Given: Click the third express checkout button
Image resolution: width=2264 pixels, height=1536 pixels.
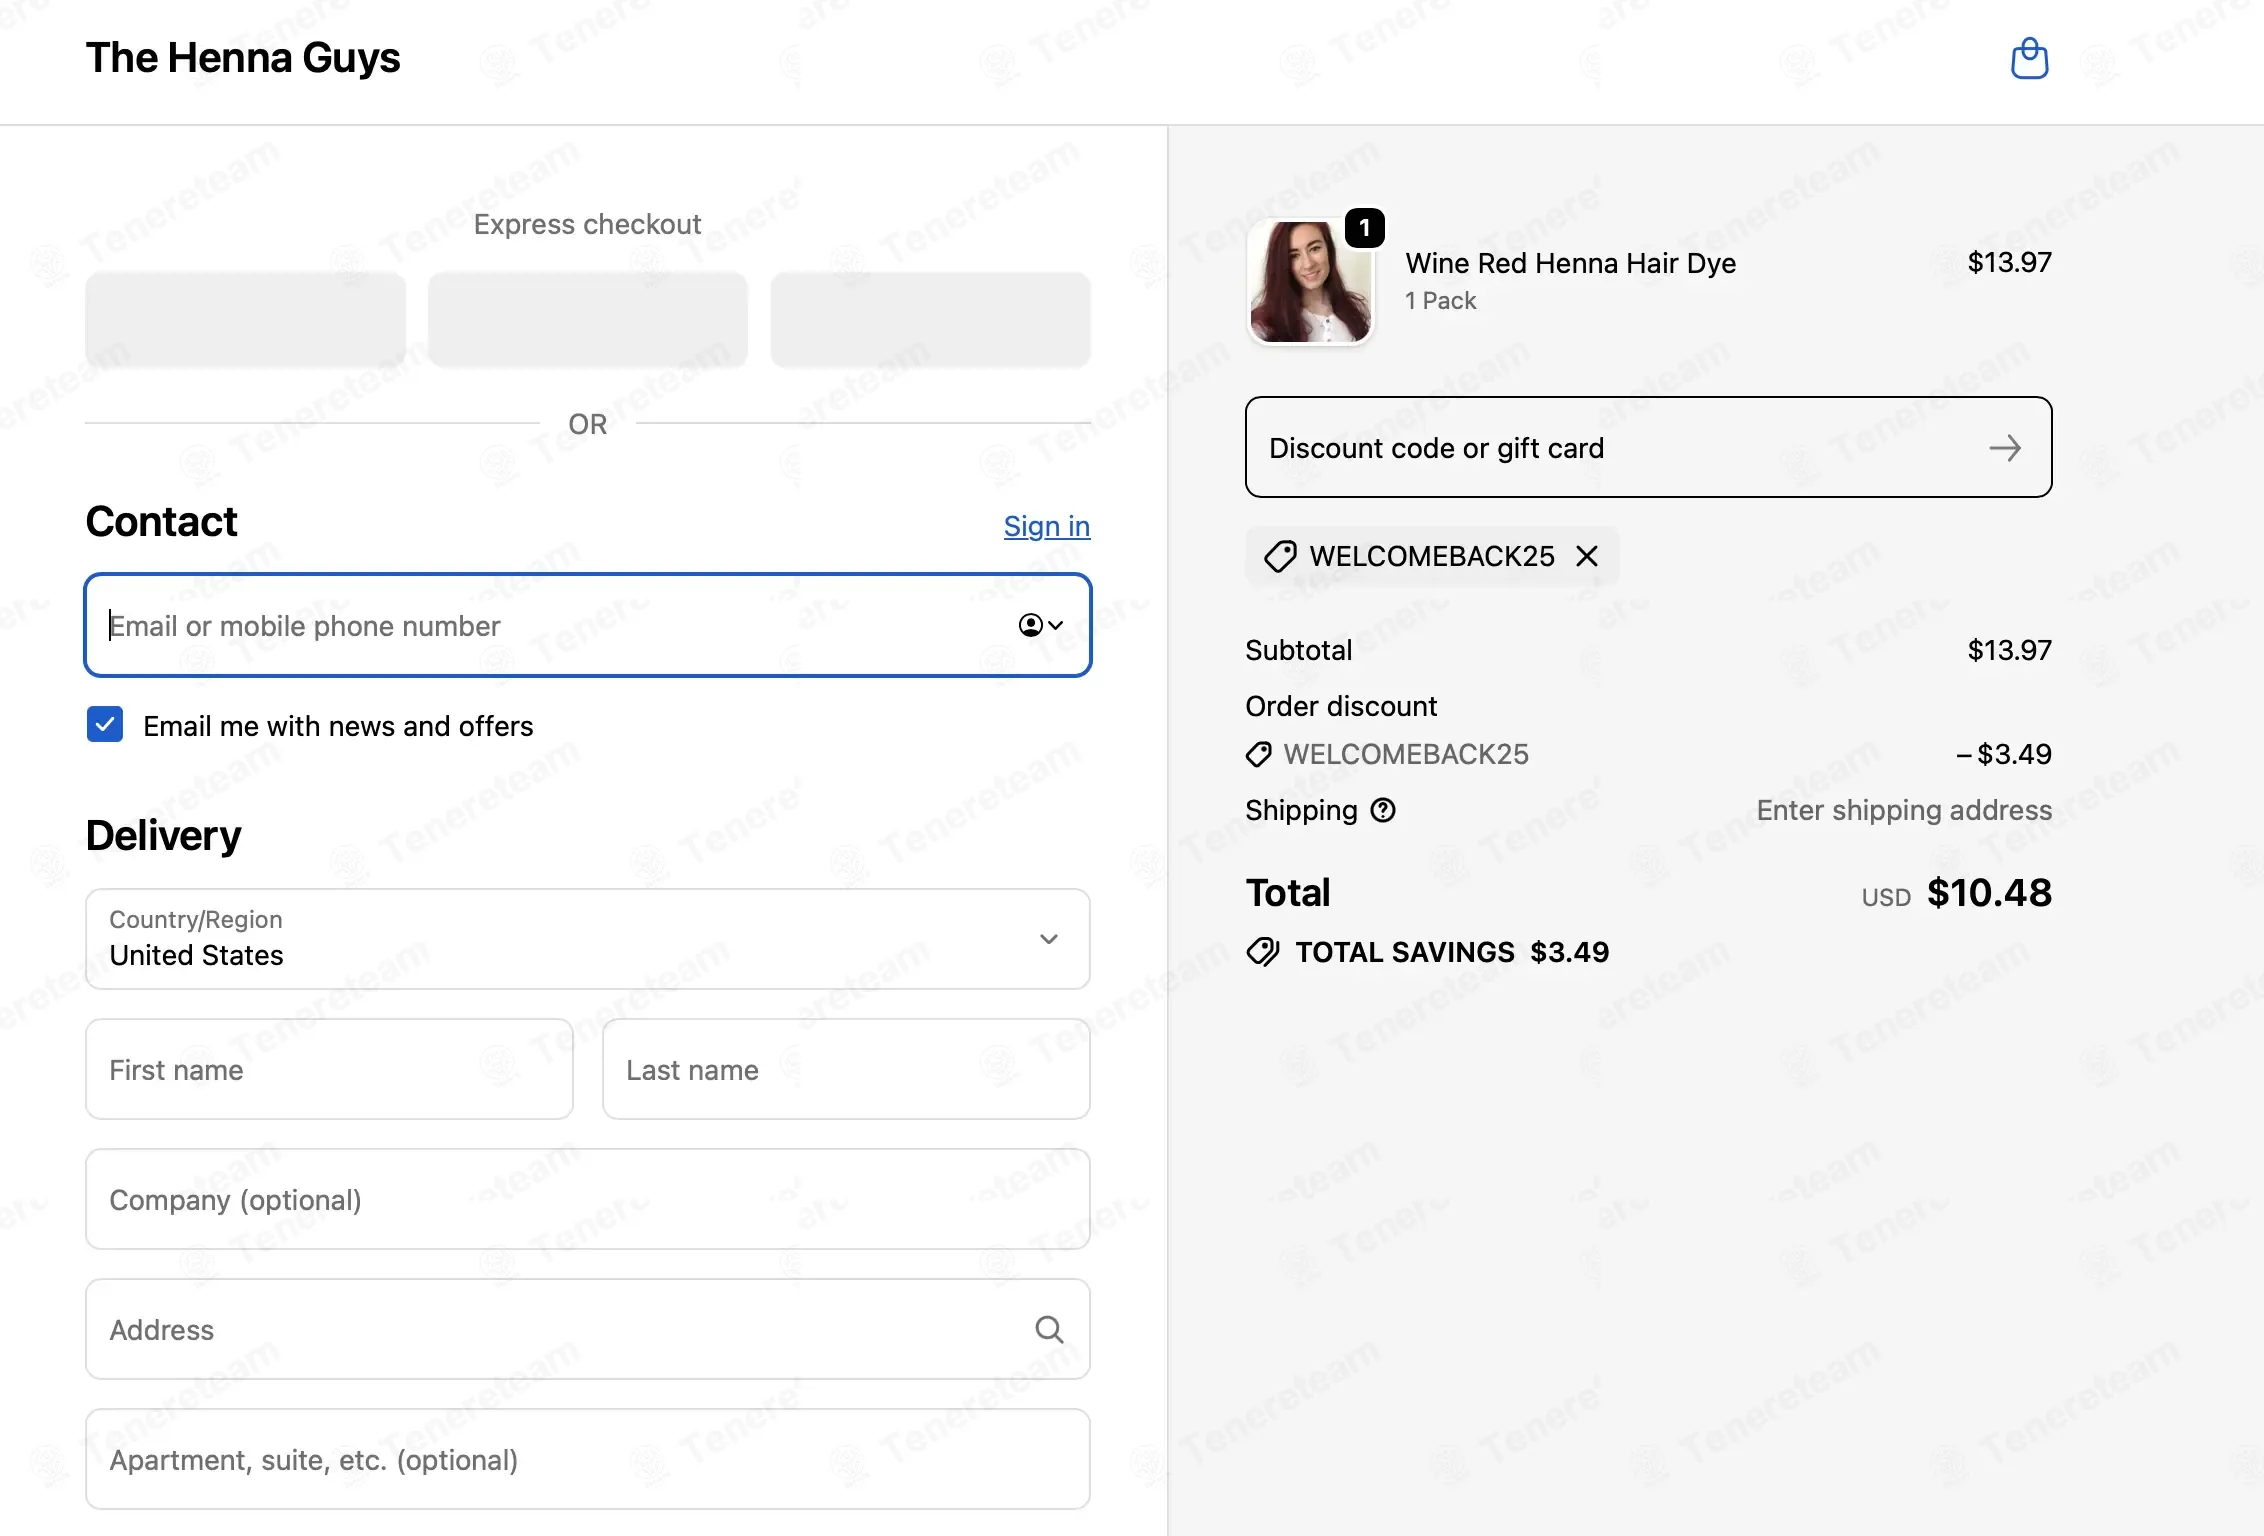Looking at the screenshot, I should pos(930,320).
